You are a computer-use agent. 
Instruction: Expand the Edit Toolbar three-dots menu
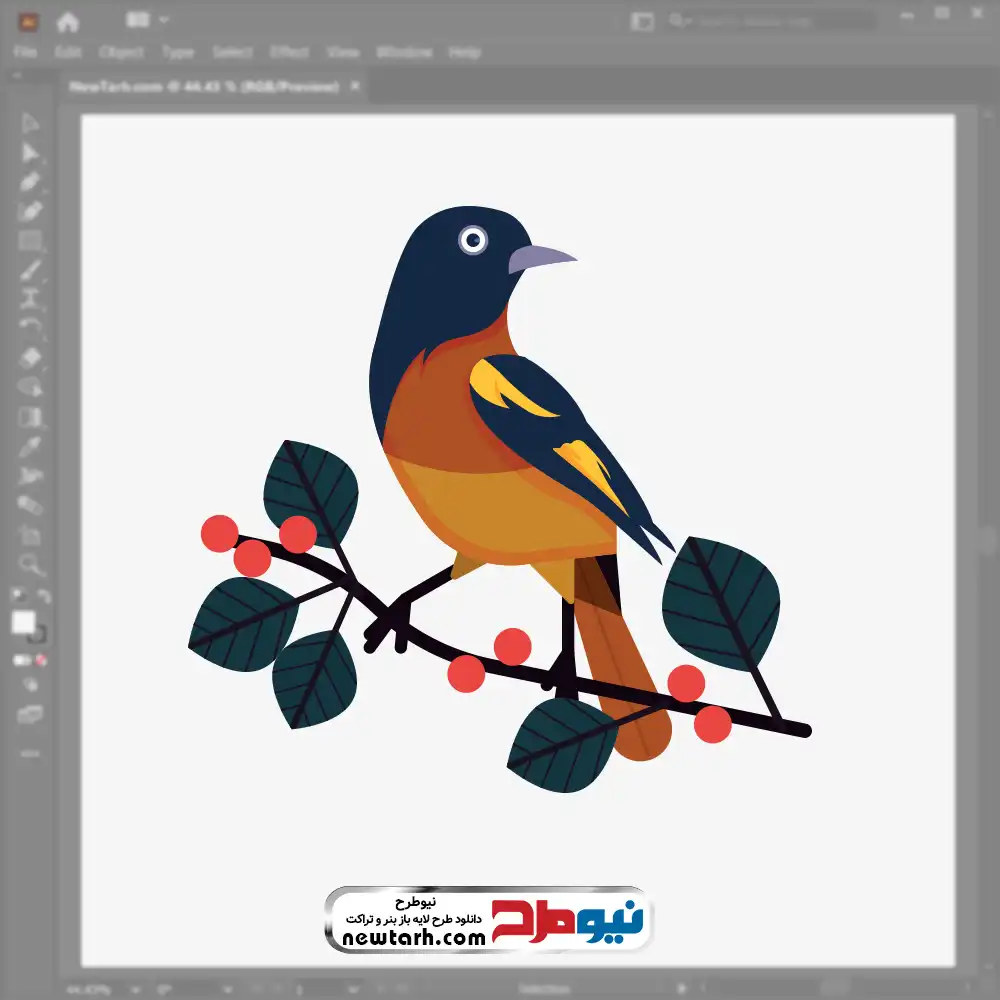click(30, 752)
